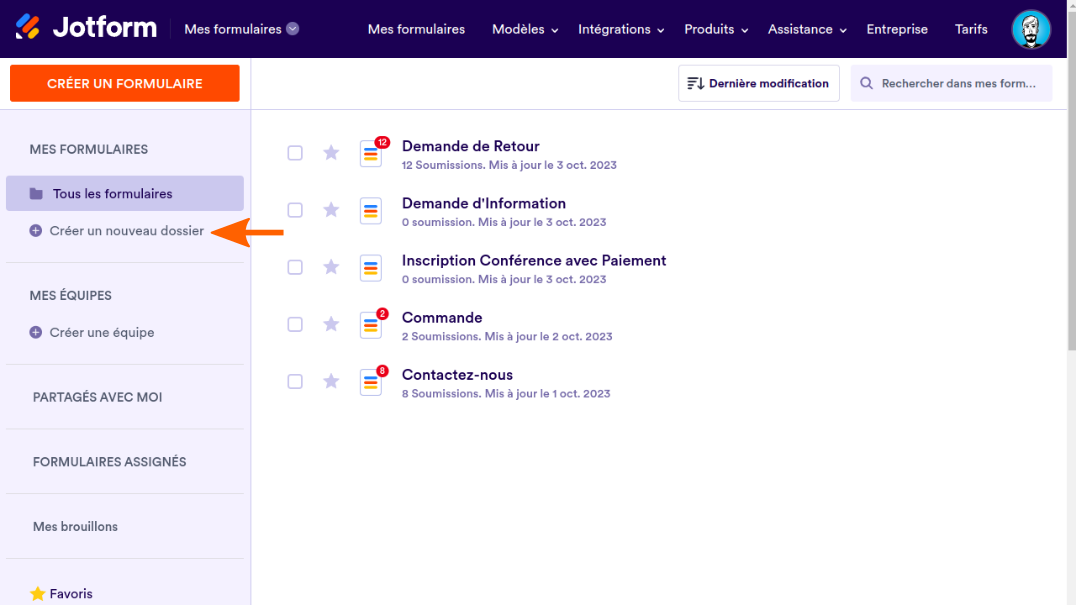Click plus icon next to Créer une équipe

tap(36, 332)
